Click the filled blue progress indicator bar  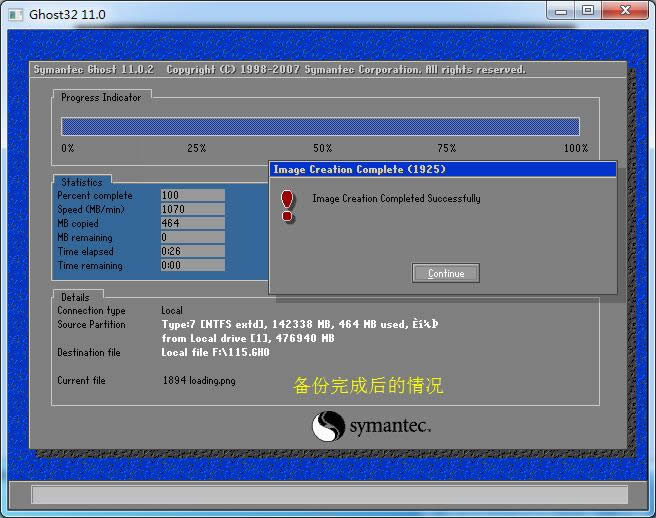tap(320, 126)
